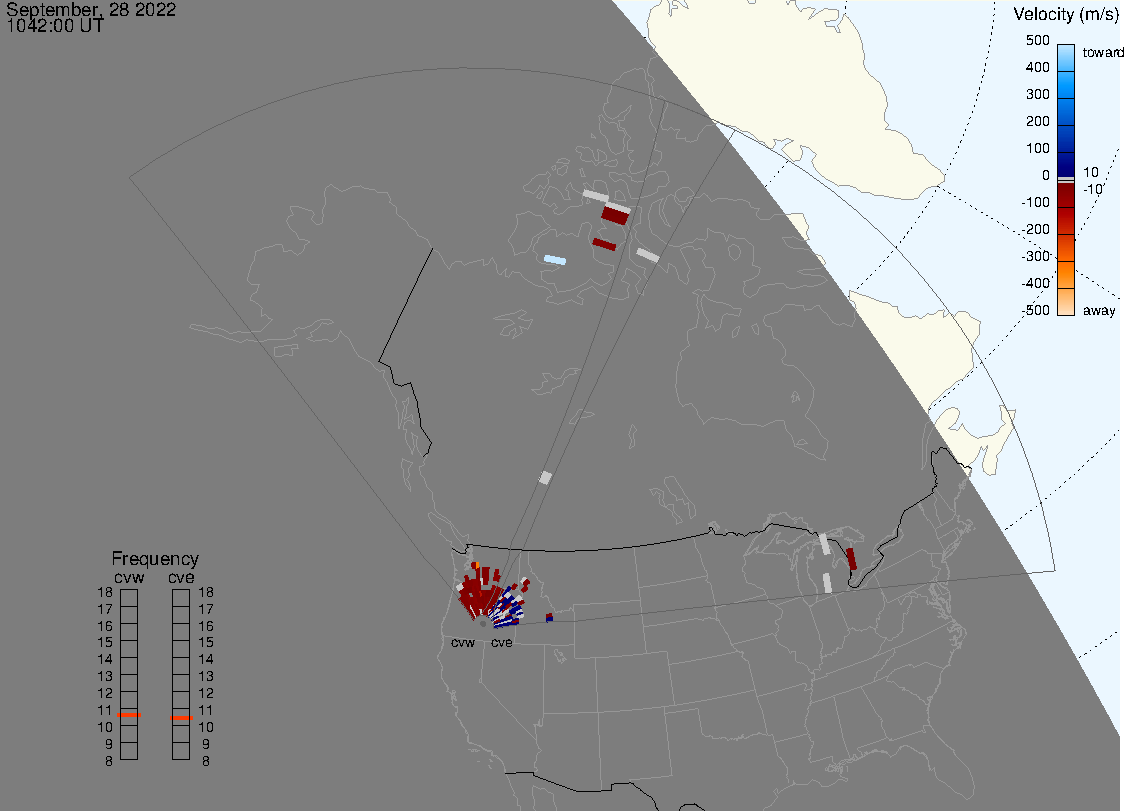The height and width of the screenshot is (811, 1124).
Task: Click the "-200" velocity scale label
Action: tap(1035, 229)
